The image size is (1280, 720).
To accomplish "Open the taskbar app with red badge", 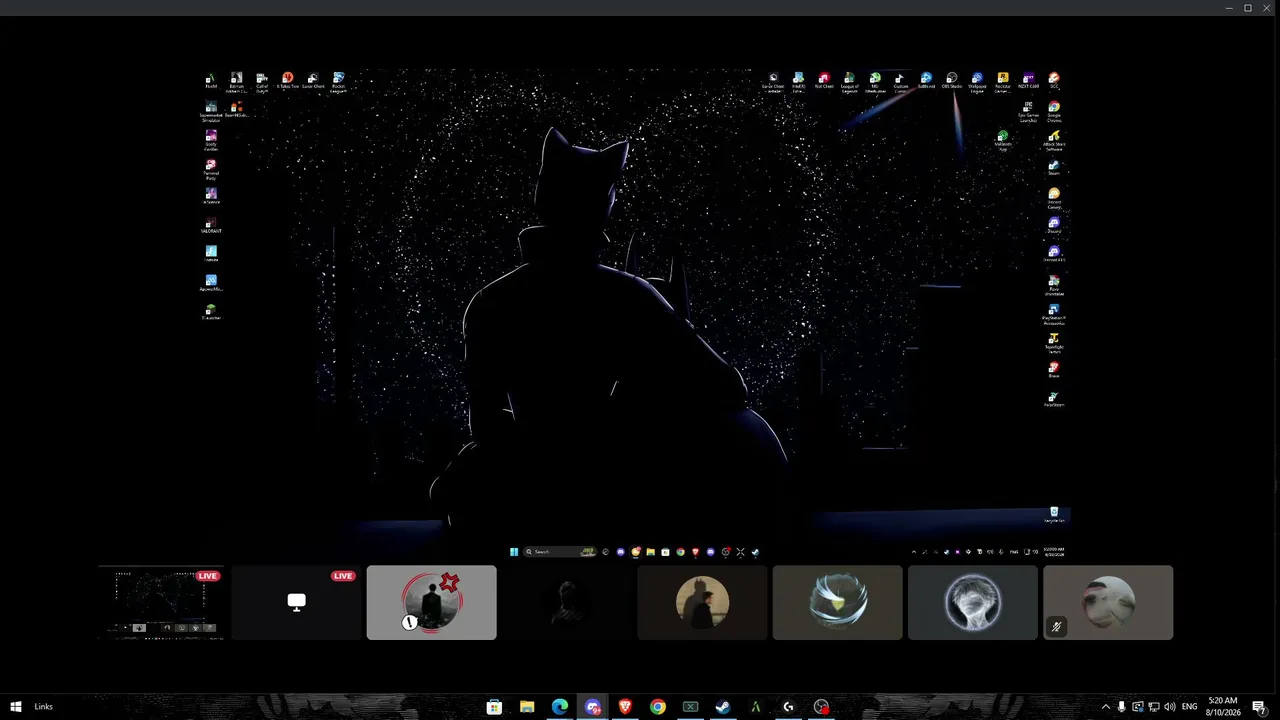I will click(821, 707).
